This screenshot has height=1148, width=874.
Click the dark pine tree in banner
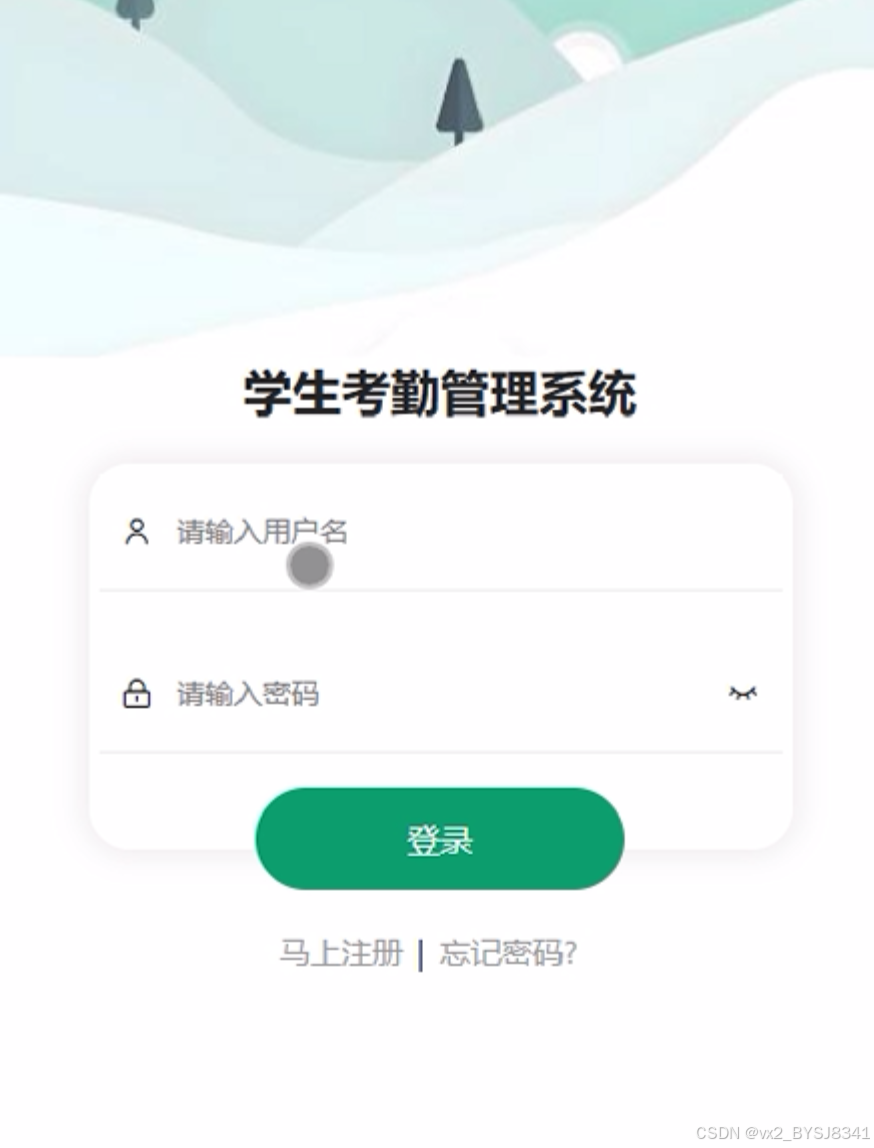[x=460, y=101]
